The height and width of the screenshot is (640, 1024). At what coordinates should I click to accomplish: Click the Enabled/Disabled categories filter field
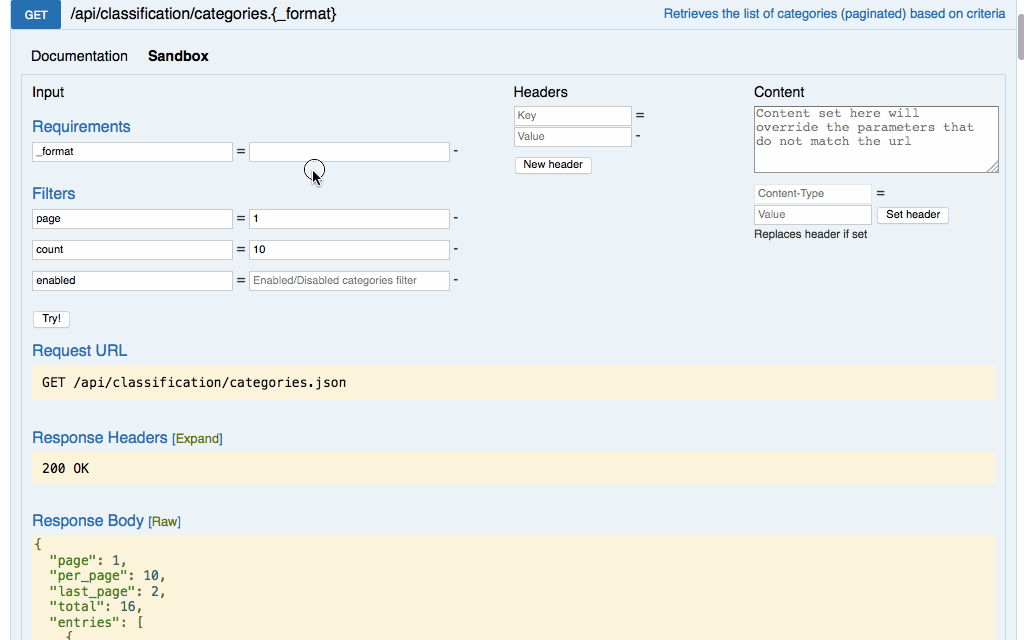[x=349, y=281]
